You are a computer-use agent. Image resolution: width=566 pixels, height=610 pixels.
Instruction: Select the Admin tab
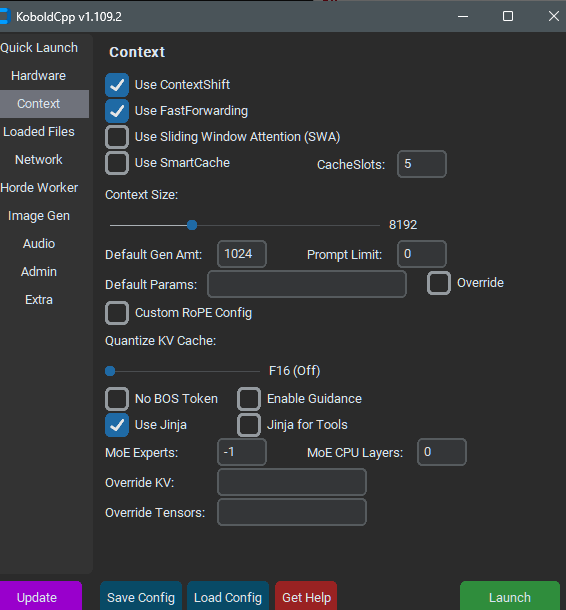tap(39, 272)
